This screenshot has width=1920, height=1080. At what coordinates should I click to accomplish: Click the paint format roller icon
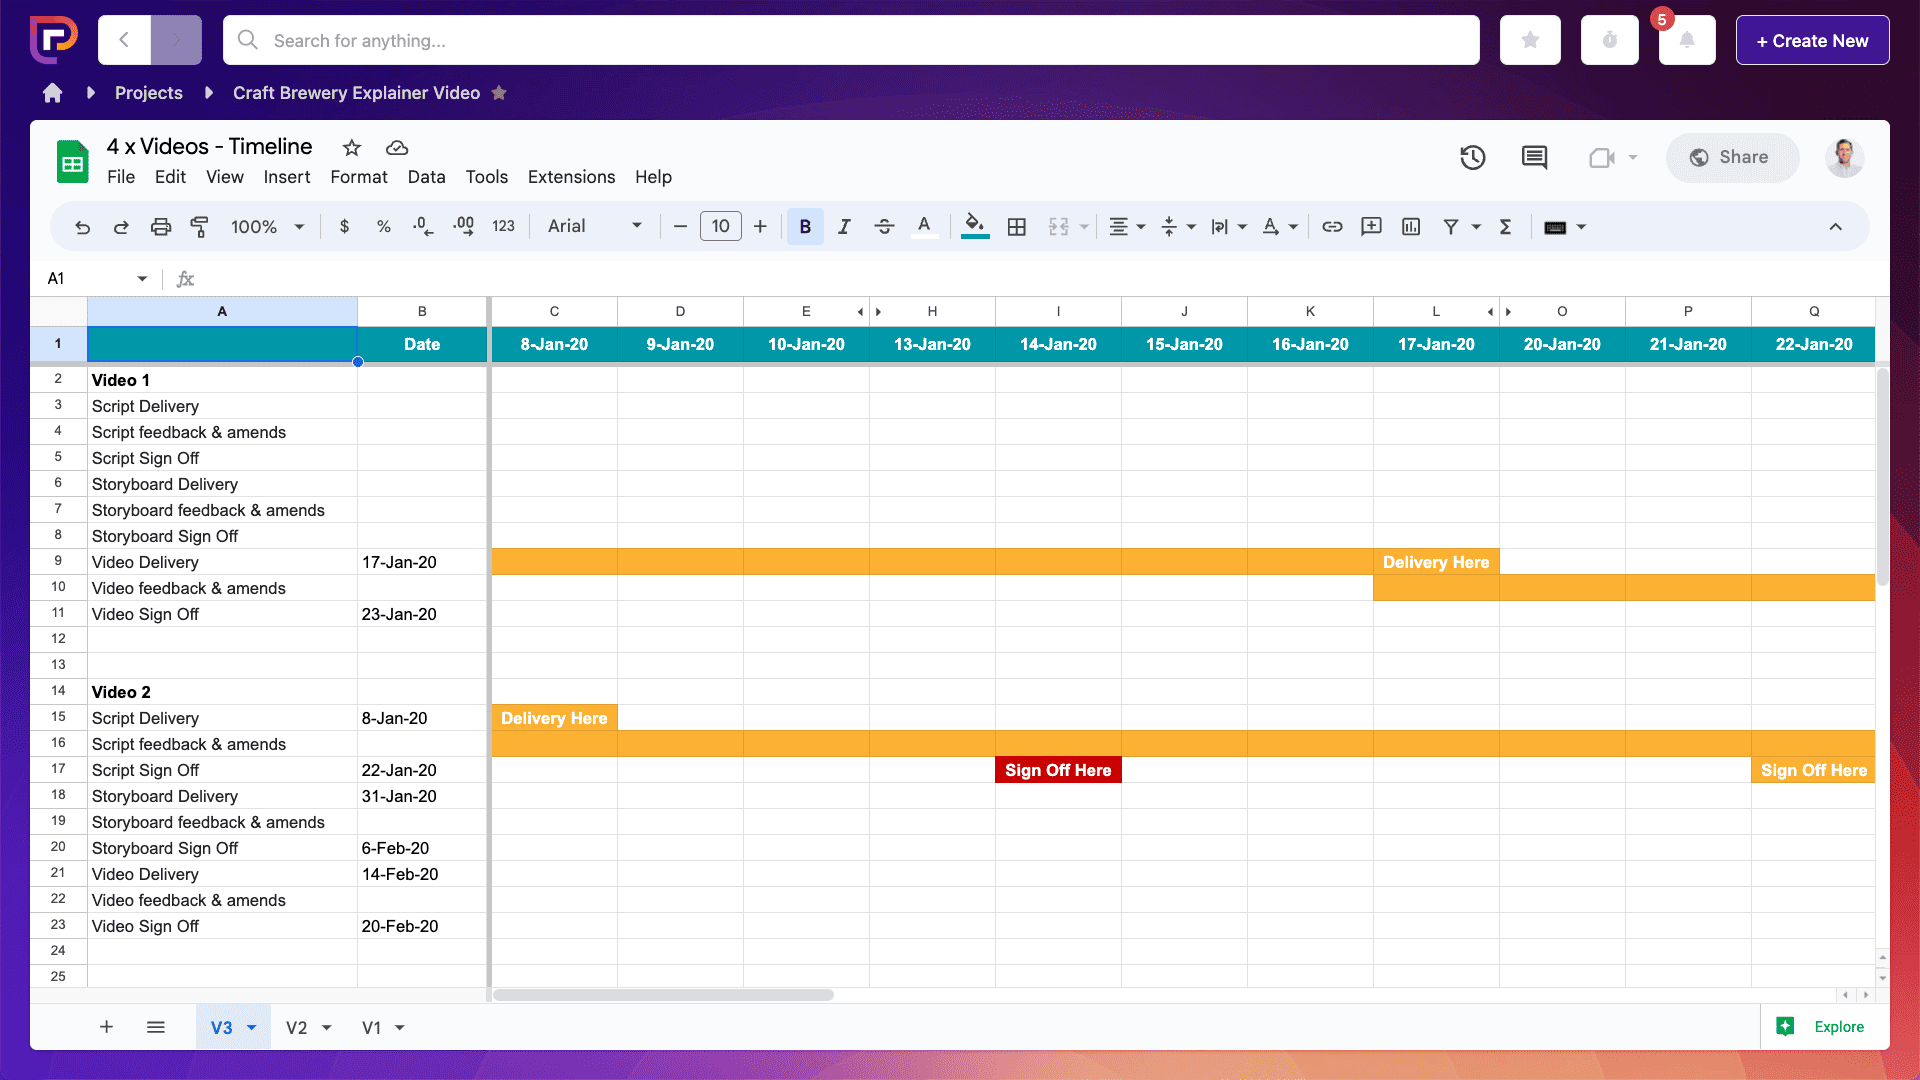[199, 227]
